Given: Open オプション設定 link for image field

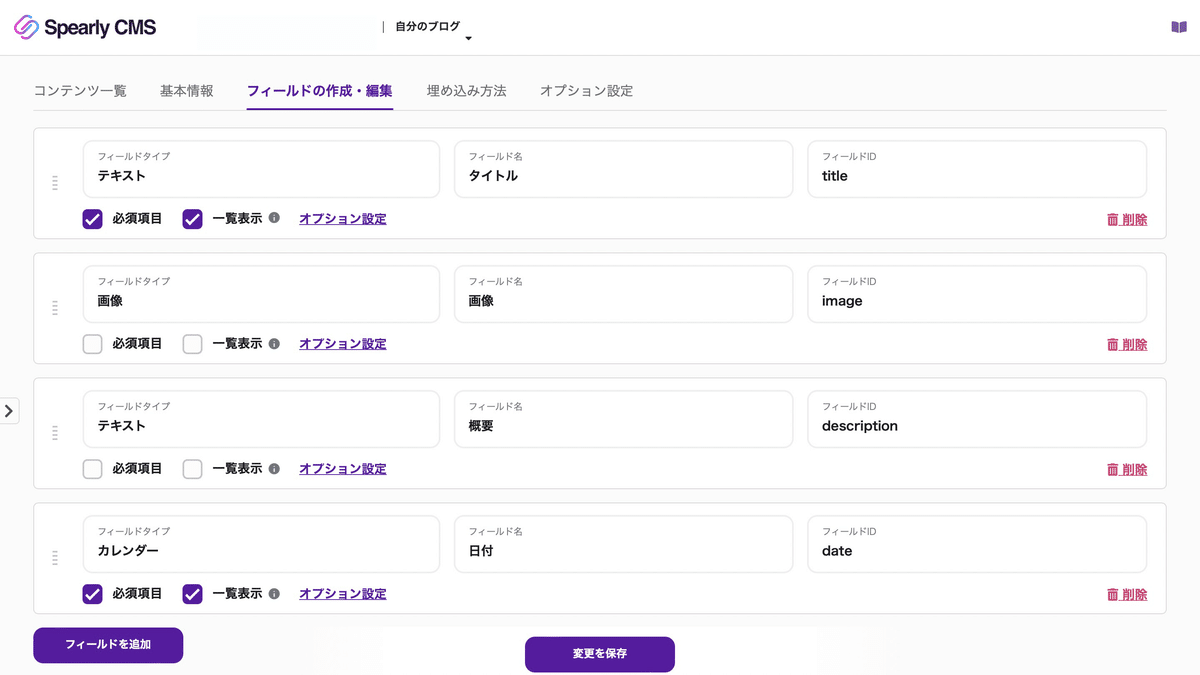Looking at the screenshot, I should (343, 343).
